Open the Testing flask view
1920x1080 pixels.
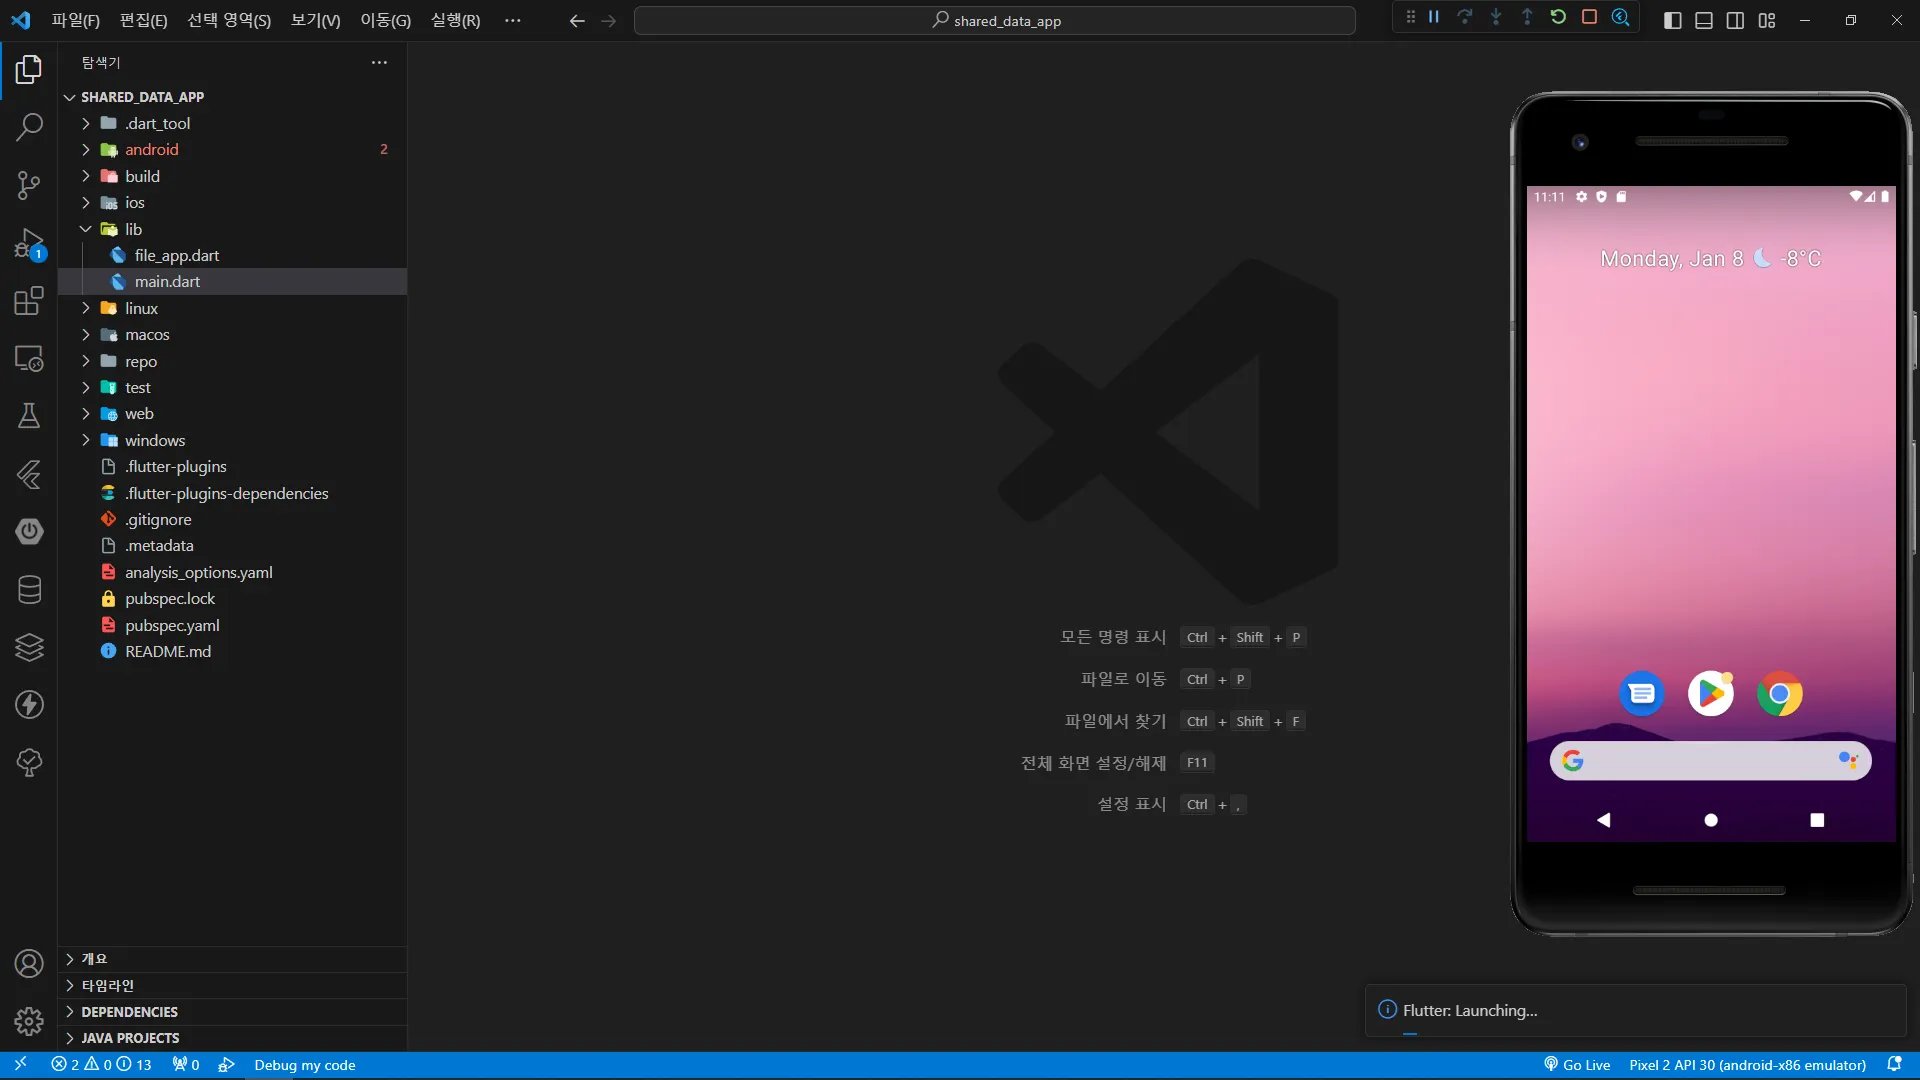(x=29, y=416)
